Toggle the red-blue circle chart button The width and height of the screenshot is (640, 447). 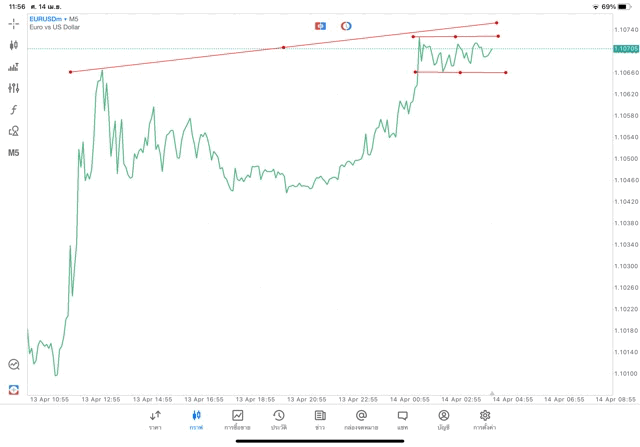click(346, 26)
